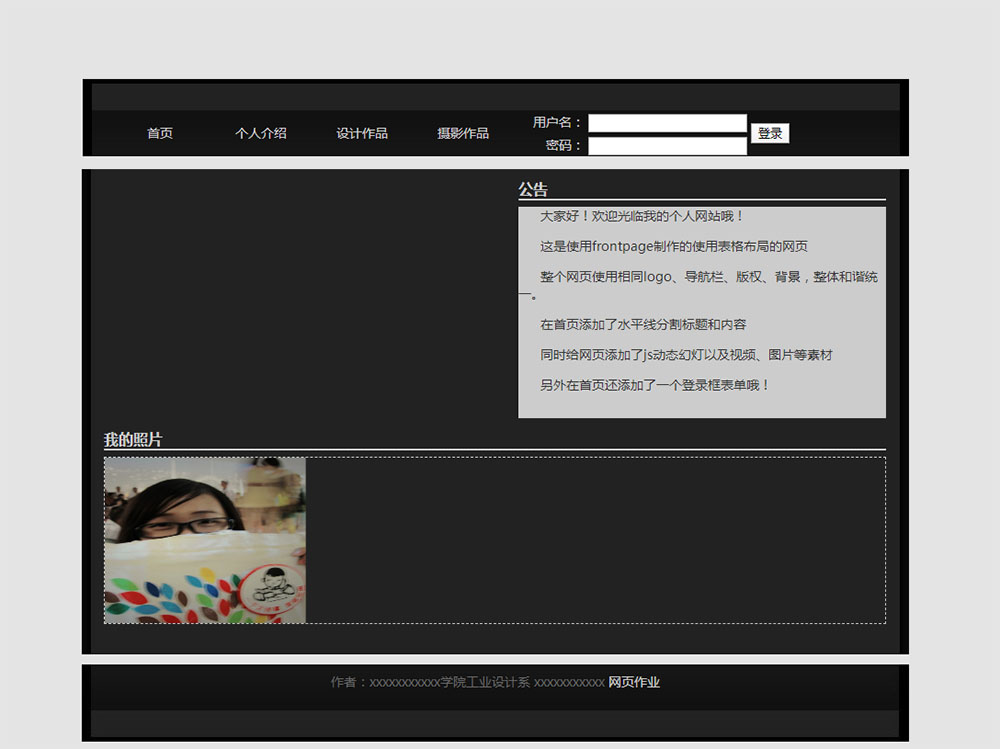Click the 用户名 input field
This screenshot has height=749, width=1000.
(x=667, y=123)
